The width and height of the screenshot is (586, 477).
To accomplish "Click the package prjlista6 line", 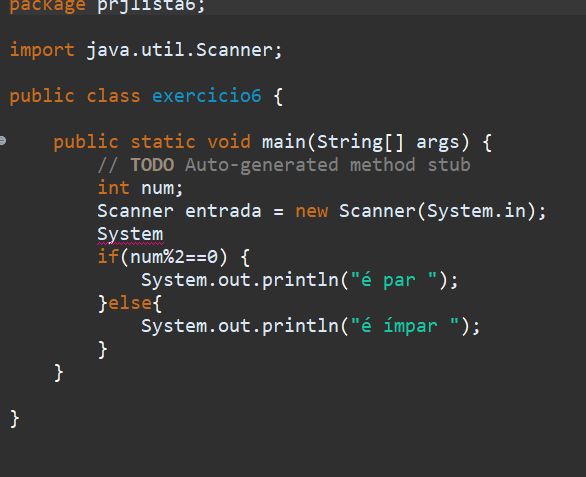I will [x=107, y=6].
